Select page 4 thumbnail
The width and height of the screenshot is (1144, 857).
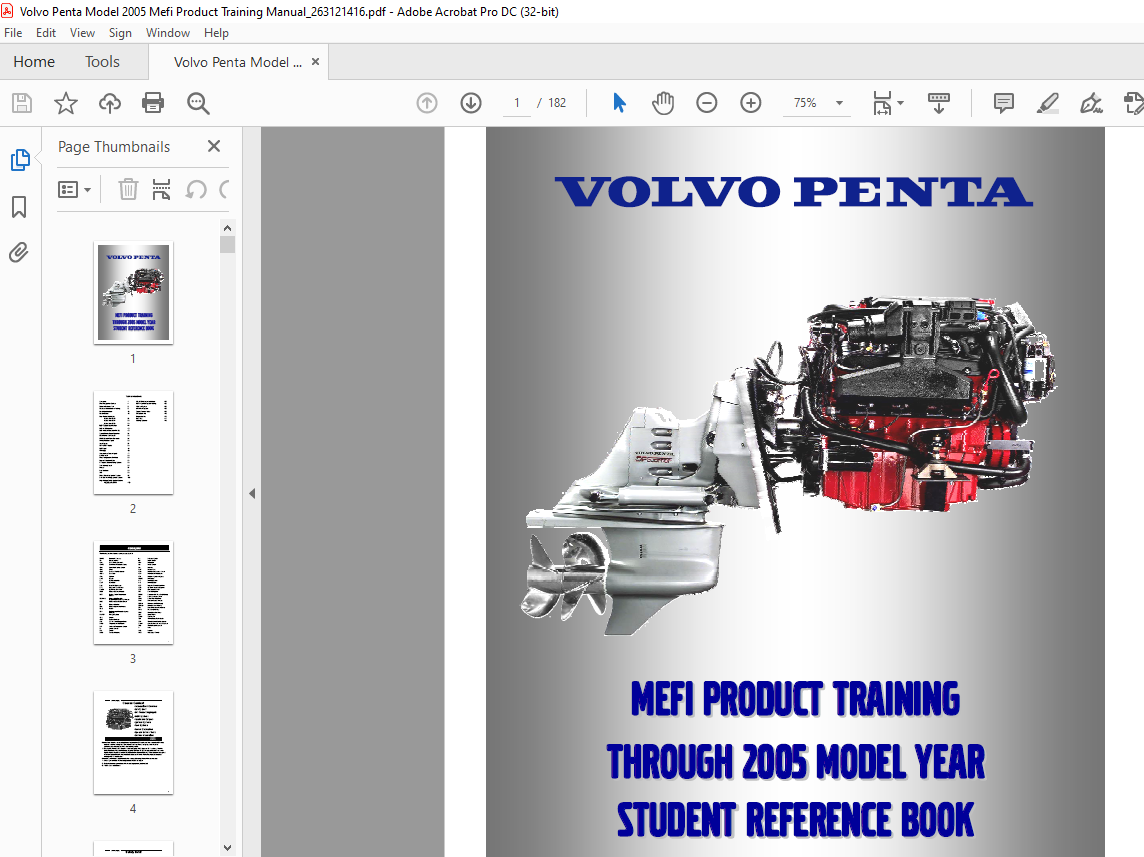(x=134, y=742)
